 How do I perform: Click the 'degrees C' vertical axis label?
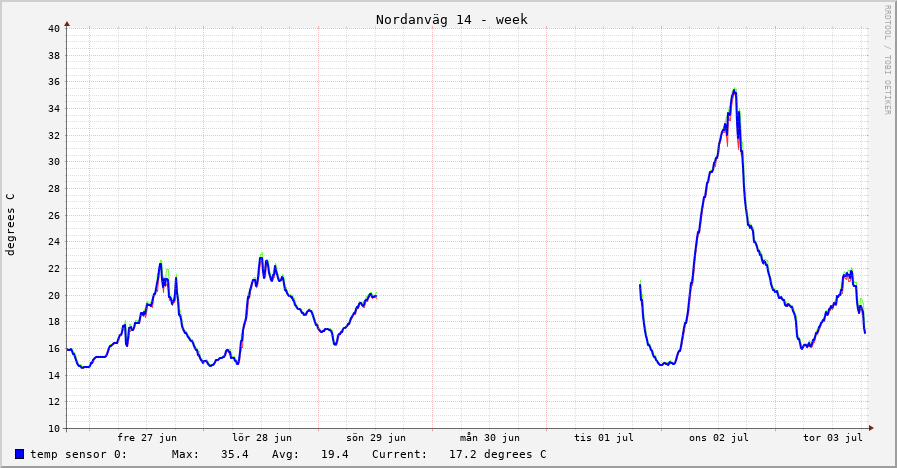[x=10, y=224]
